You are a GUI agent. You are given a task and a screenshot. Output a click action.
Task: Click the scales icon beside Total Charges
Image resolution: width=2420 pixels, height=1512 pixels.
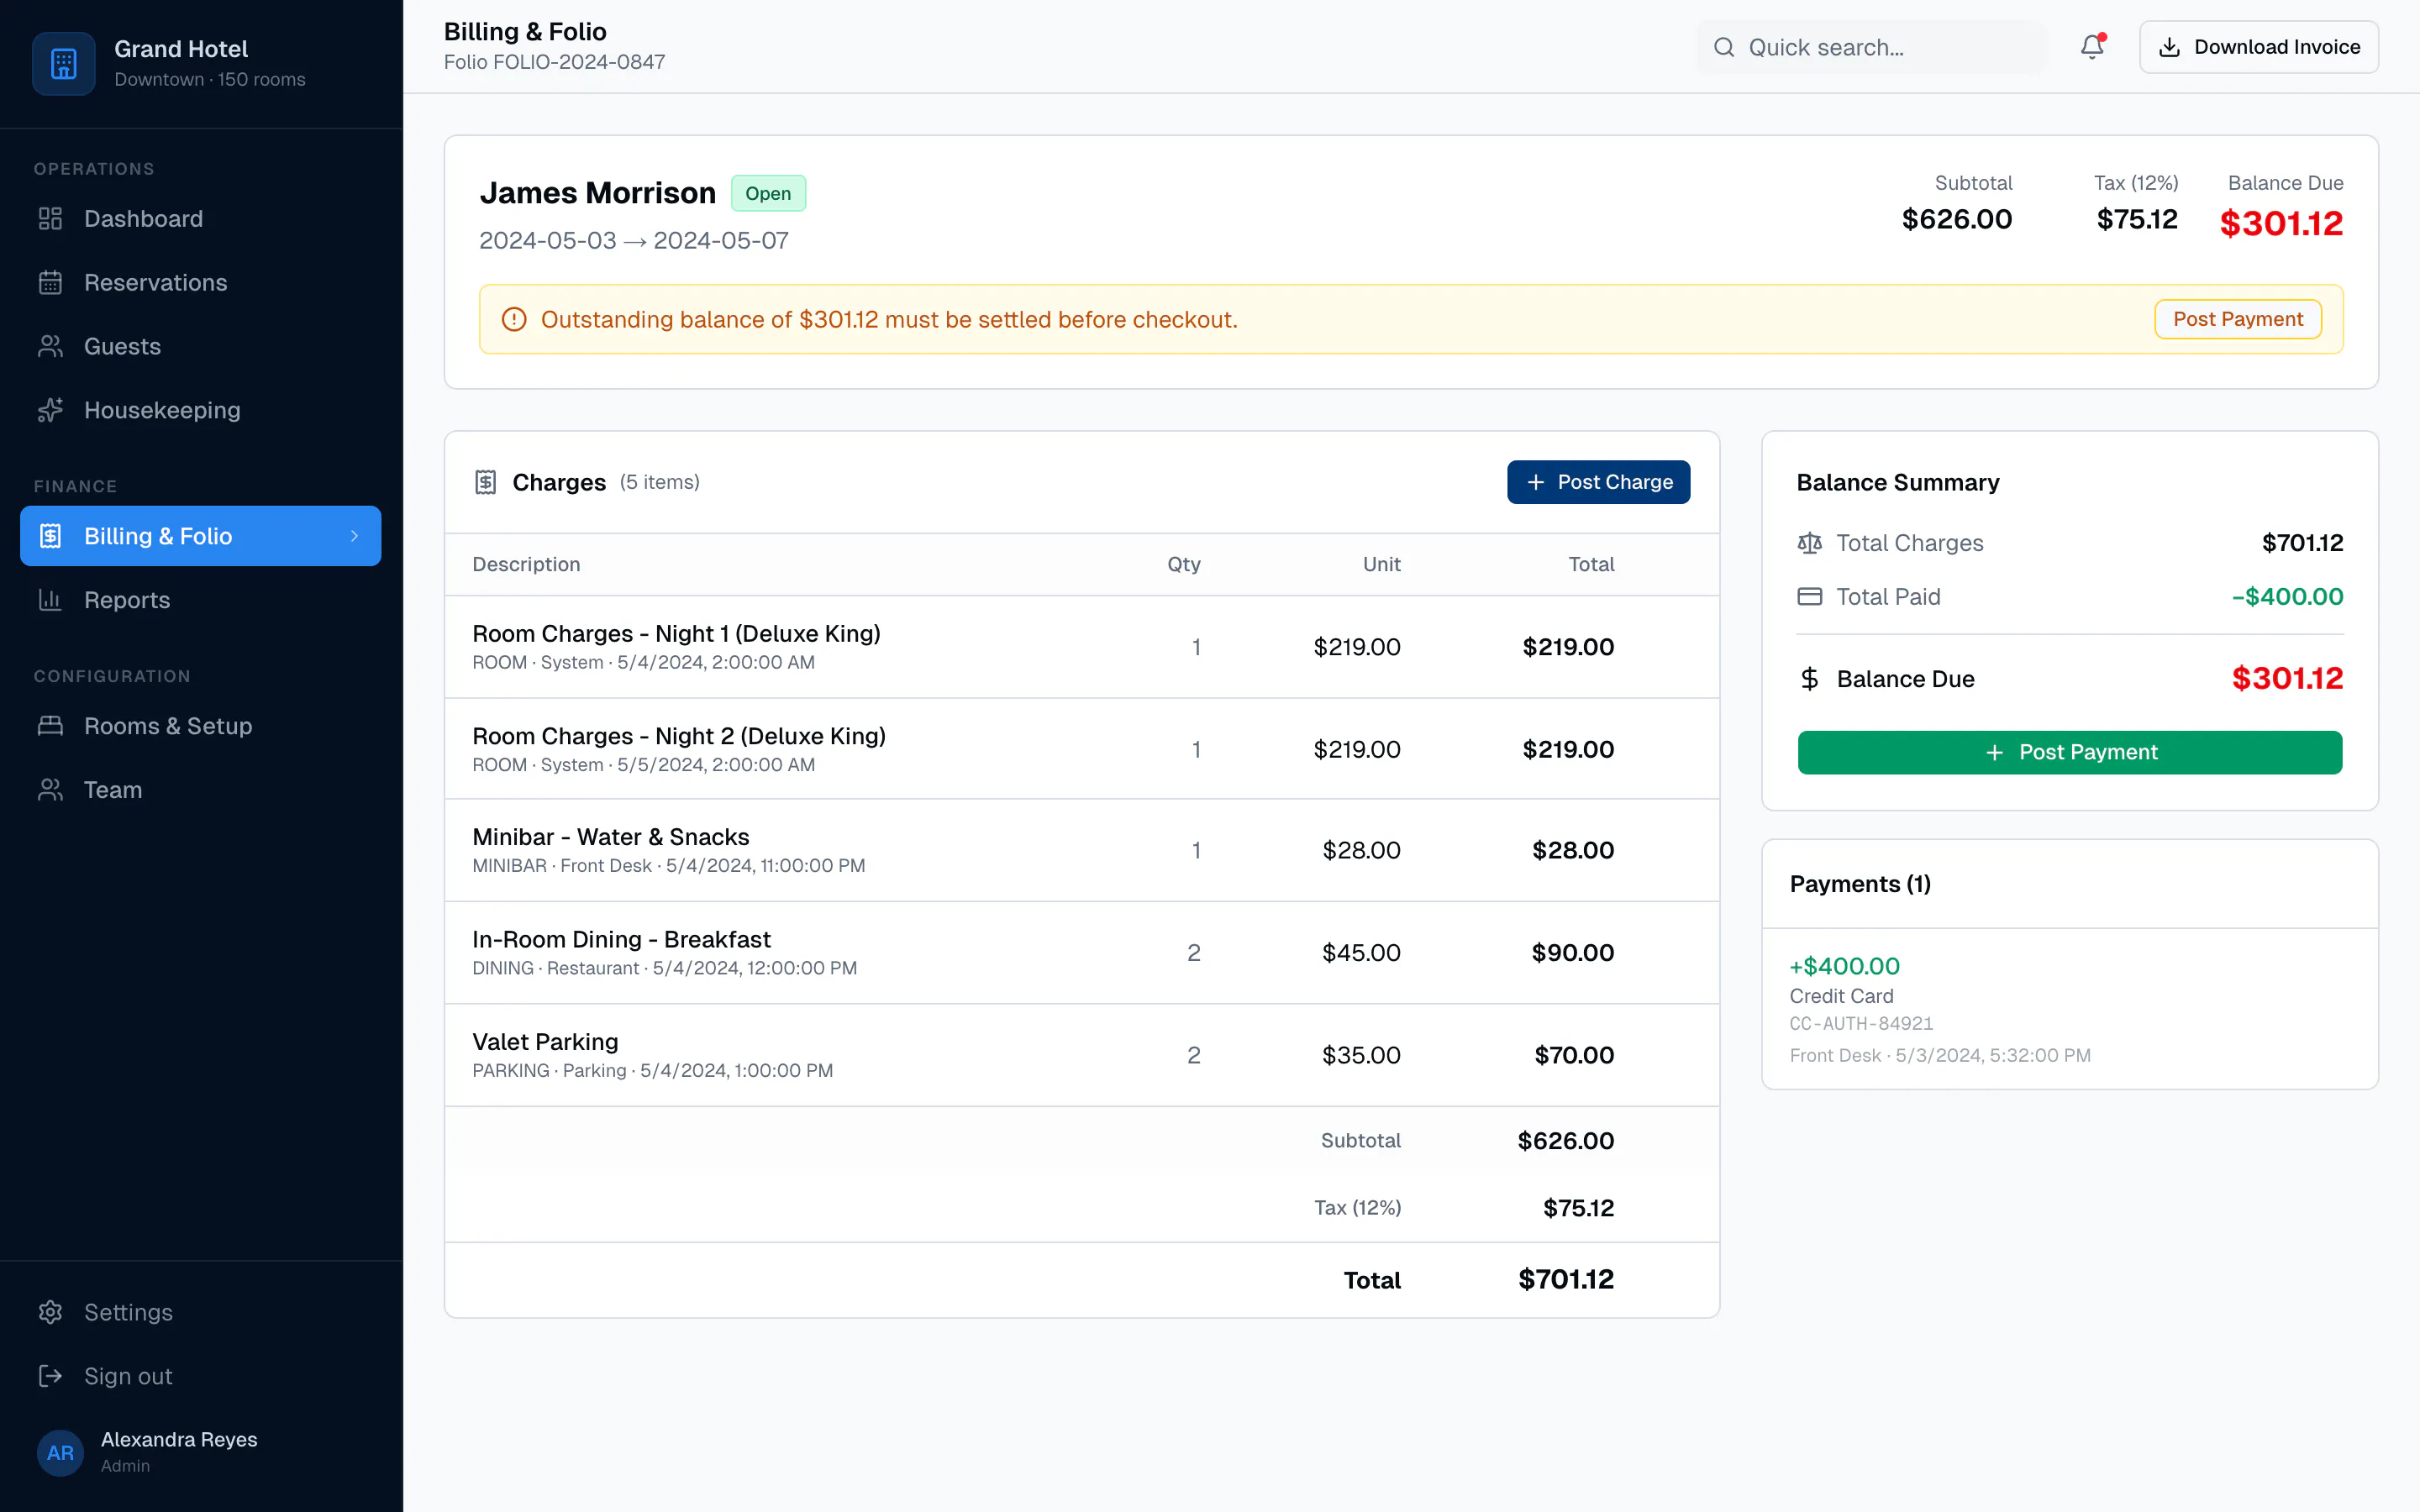[x=1809, y=543]
